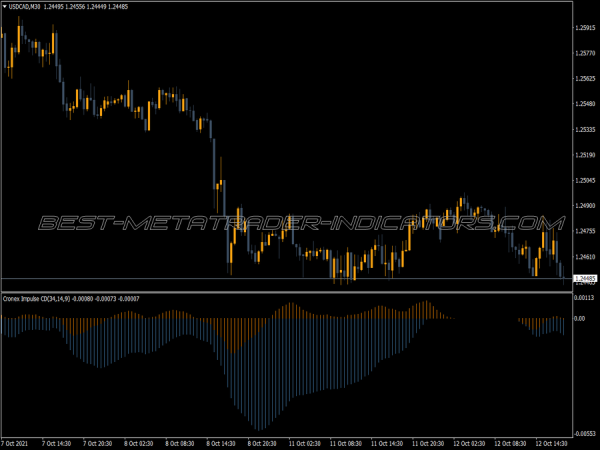The width and height of the screenshot is (600, 450).
Task: Click the OHLC values 1.24495 1.24556 1.24449 1.24485
Action: click(x=86, y=7)
